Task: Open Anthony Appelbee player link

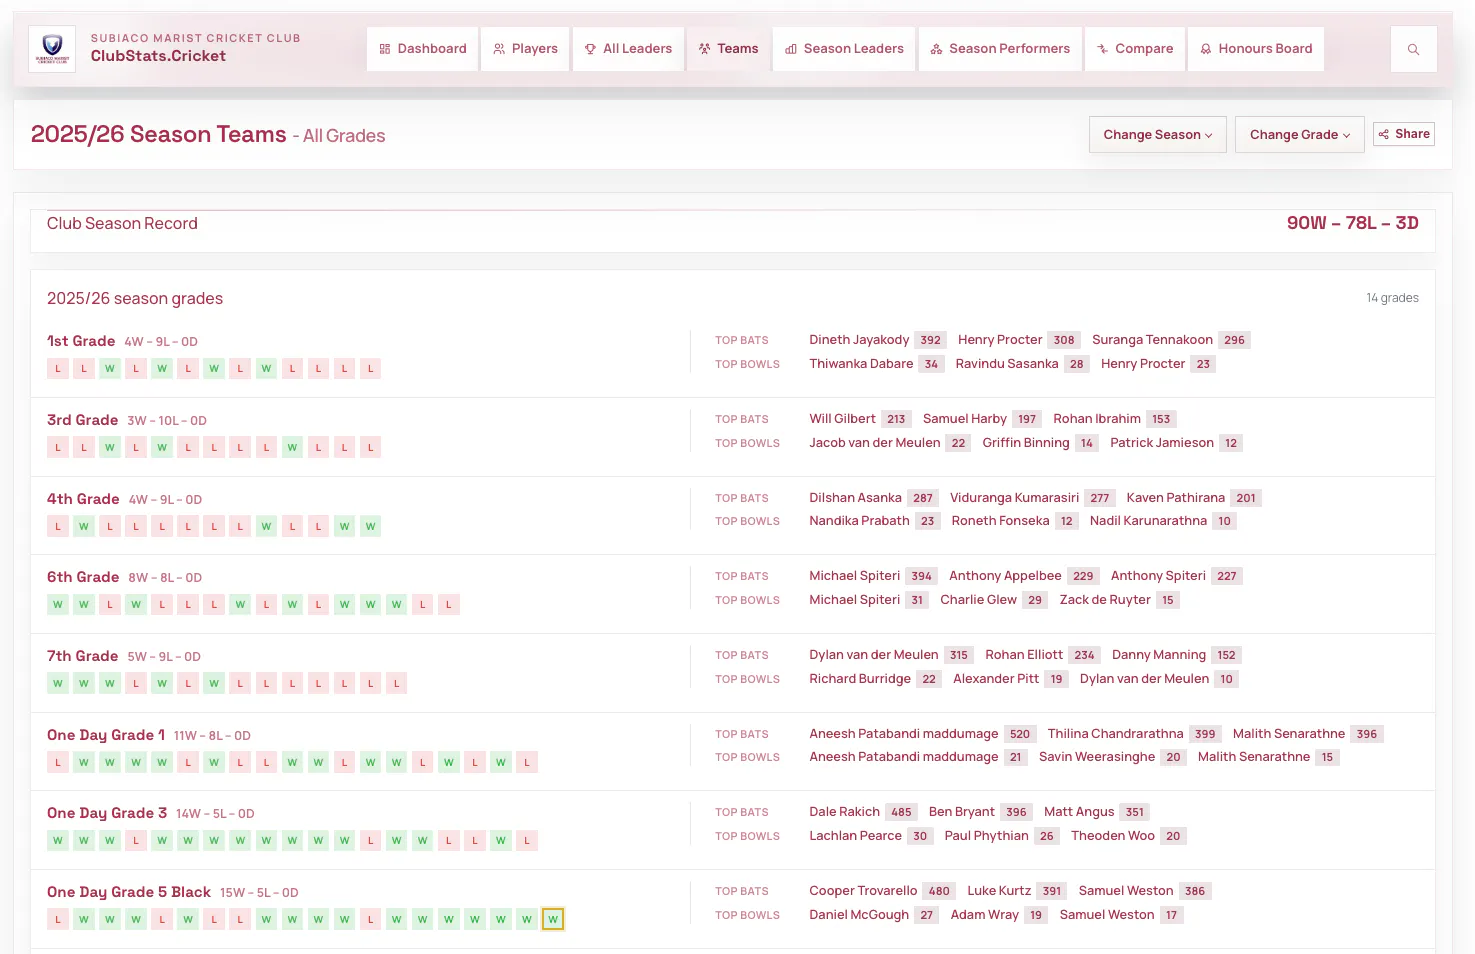Action: click(x=1005, y=576)
